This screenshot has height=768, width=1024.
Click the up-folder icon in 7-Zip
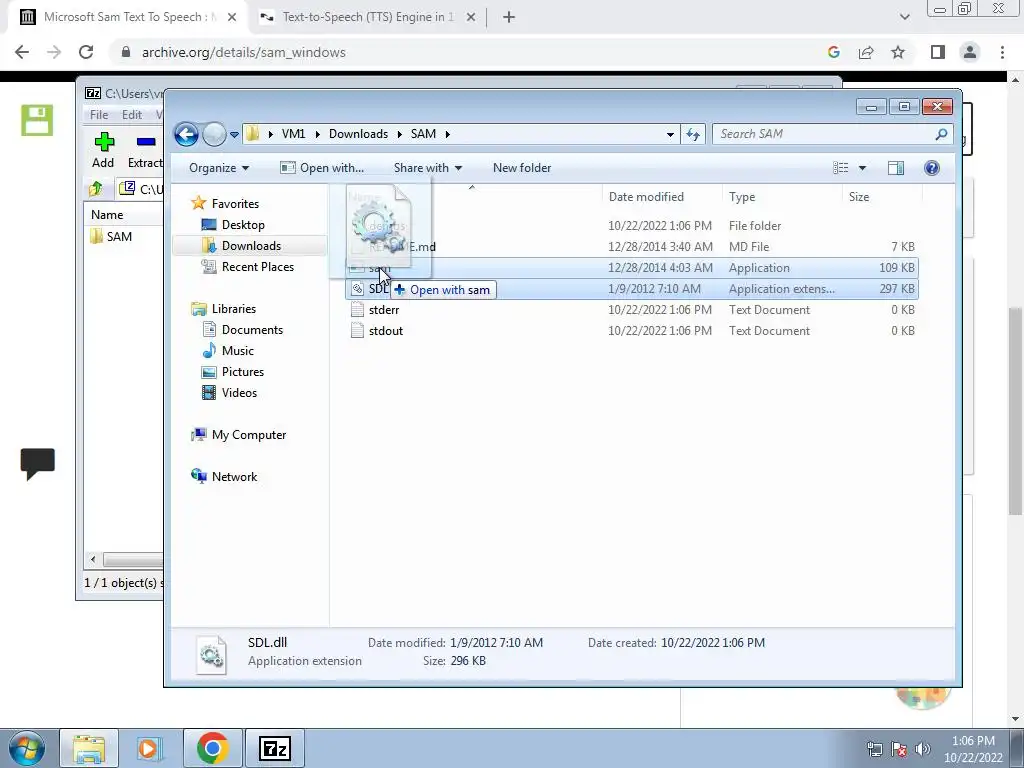click(96, 189)
